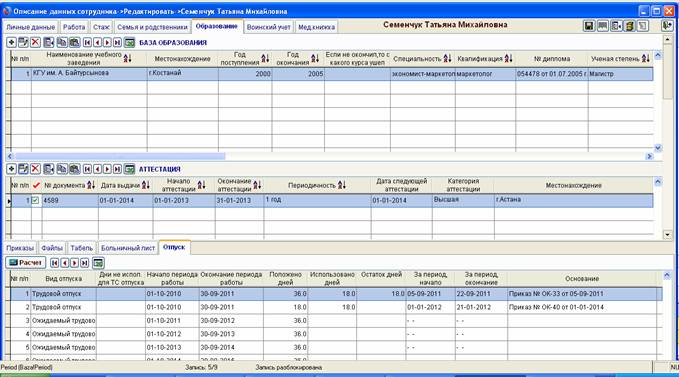This screenshot has height=377, width=679.
Task: Switch to the Мед книжка tab
Action: tap(316, 27)
